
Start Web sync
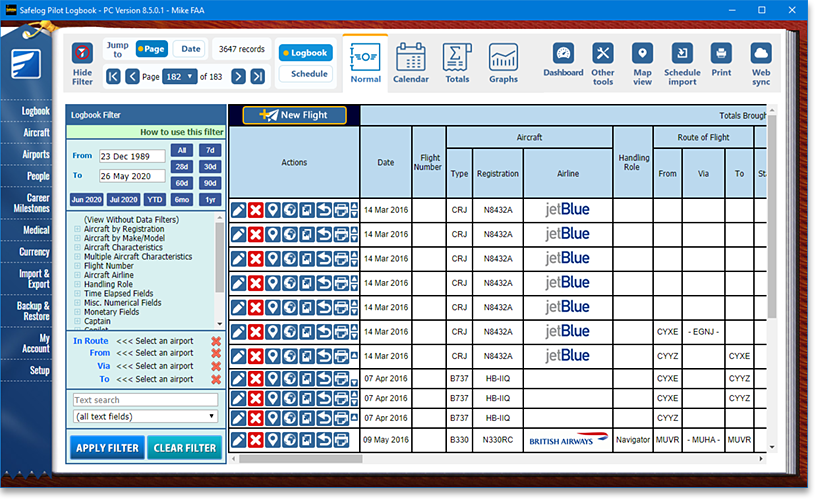click(761, 64)
